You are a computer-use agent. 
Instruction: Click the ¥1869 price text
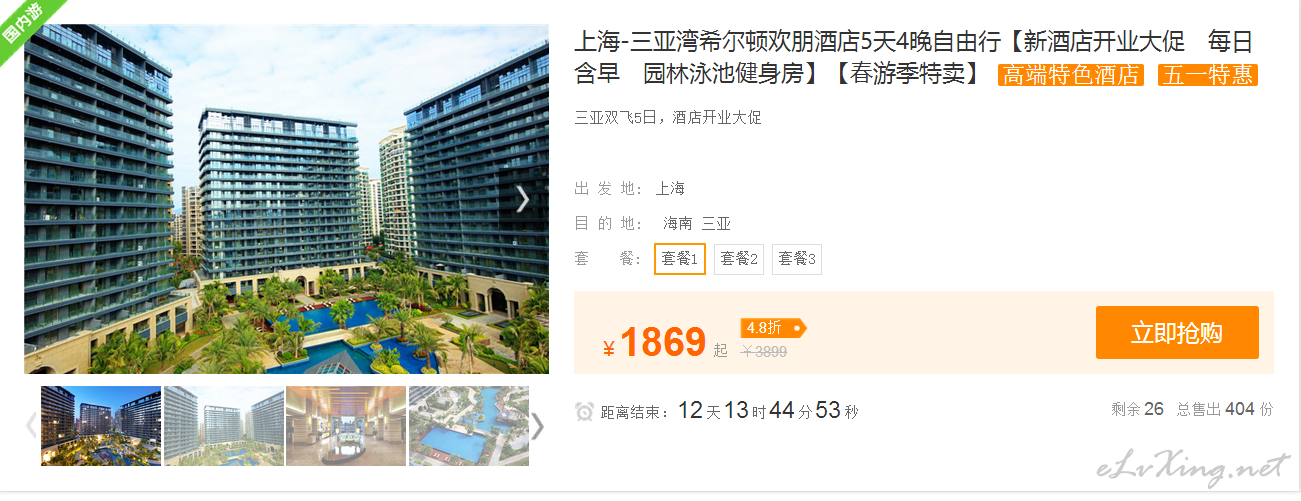(x=654, y=343)
